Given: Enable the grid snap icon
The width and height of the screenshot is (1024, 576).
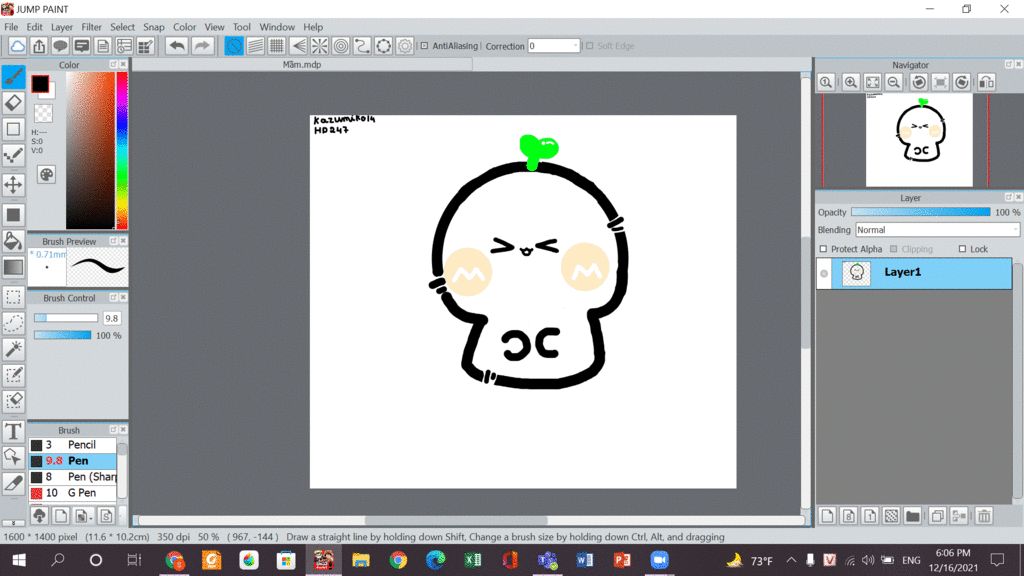Looking at the screenshot, I should pyautogui.click(x=277, y=46).
